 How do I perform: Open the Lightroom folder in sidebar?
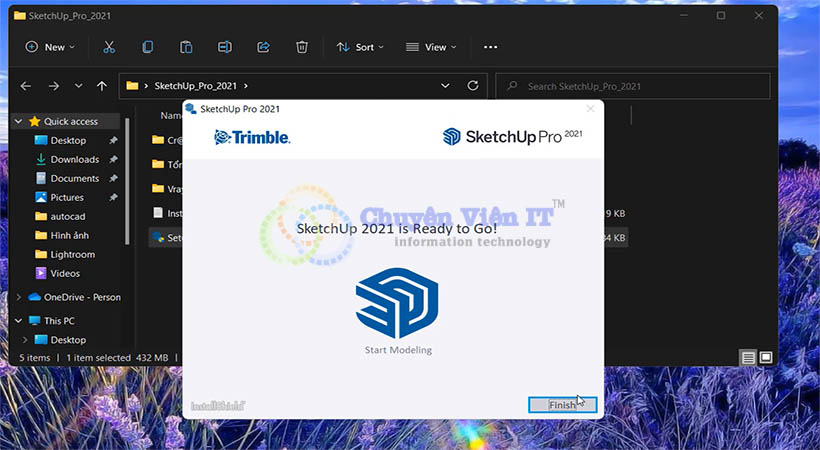click(74, 254)
